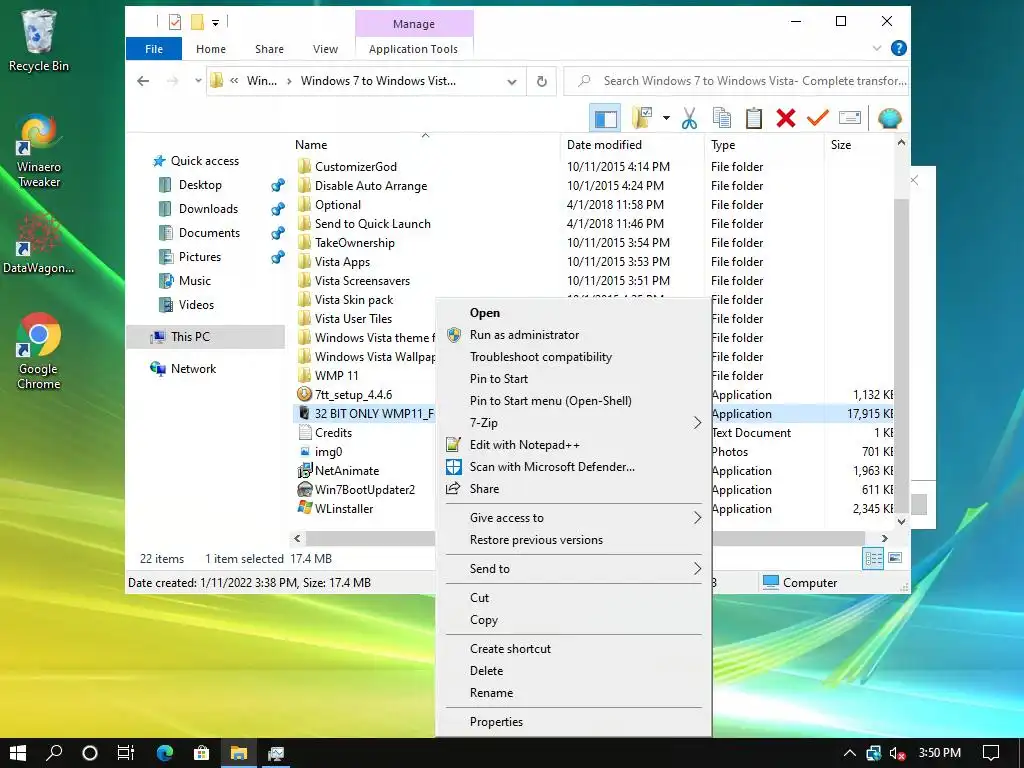Screen dimensions: 1024x768
Task: Toggle the navigation pane toolbar icon
Action: point(605,118)
